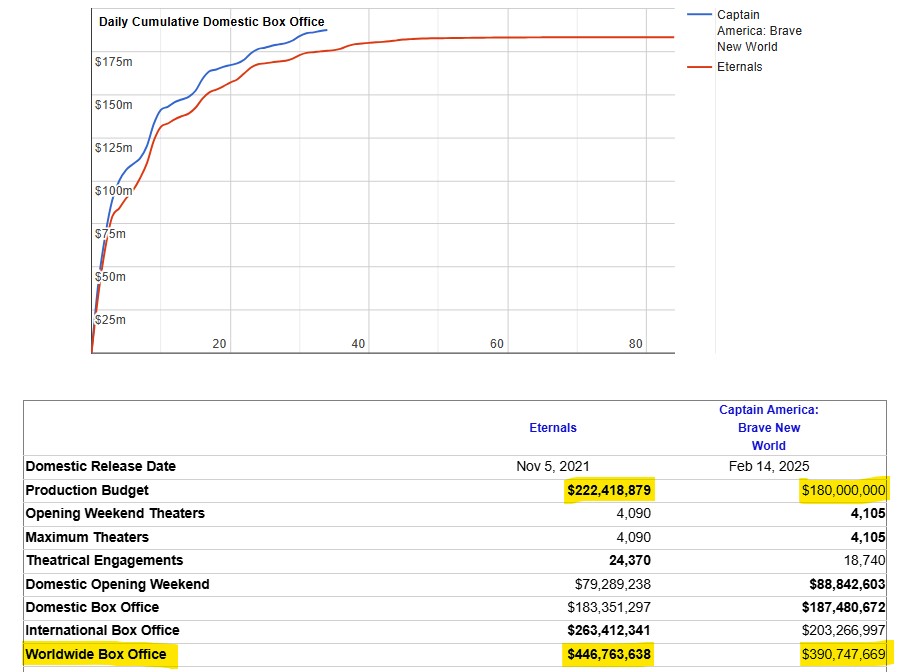Click Captain America budget value $180,000,000
This screenshot has width=907, height=672.
tap(843, 491)
